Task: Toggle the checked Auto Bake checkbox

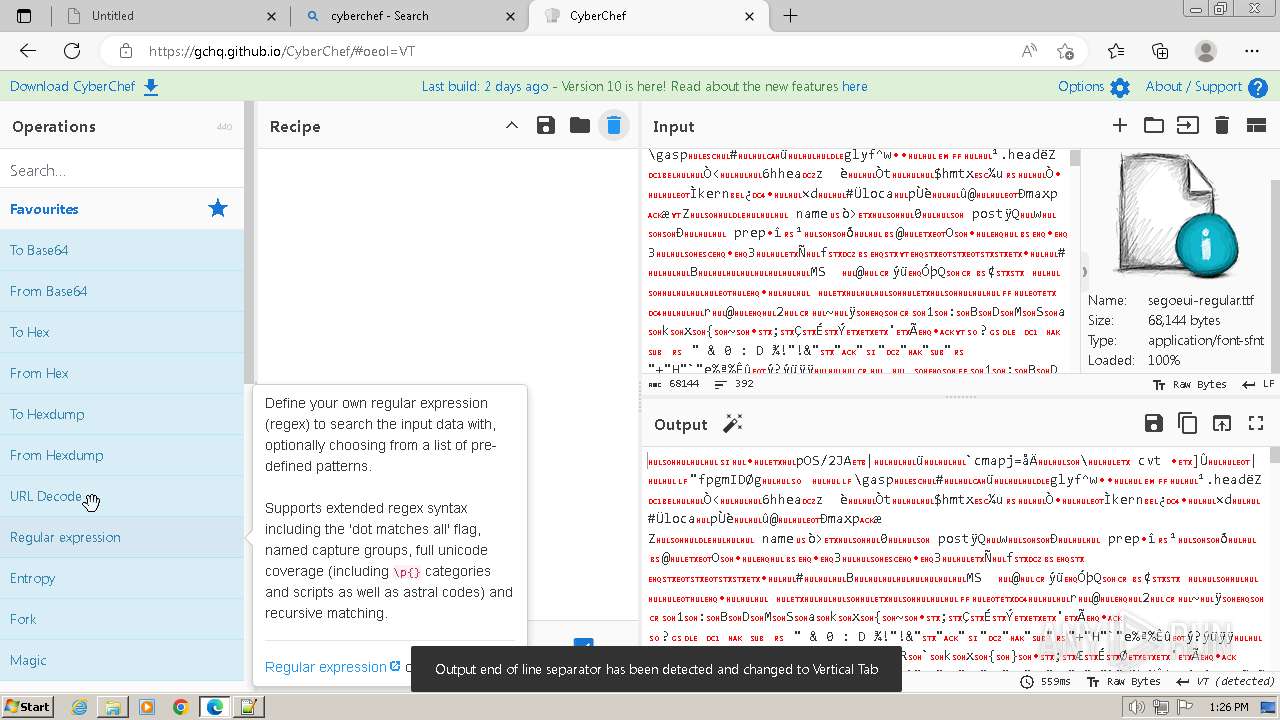Action: 583,646
